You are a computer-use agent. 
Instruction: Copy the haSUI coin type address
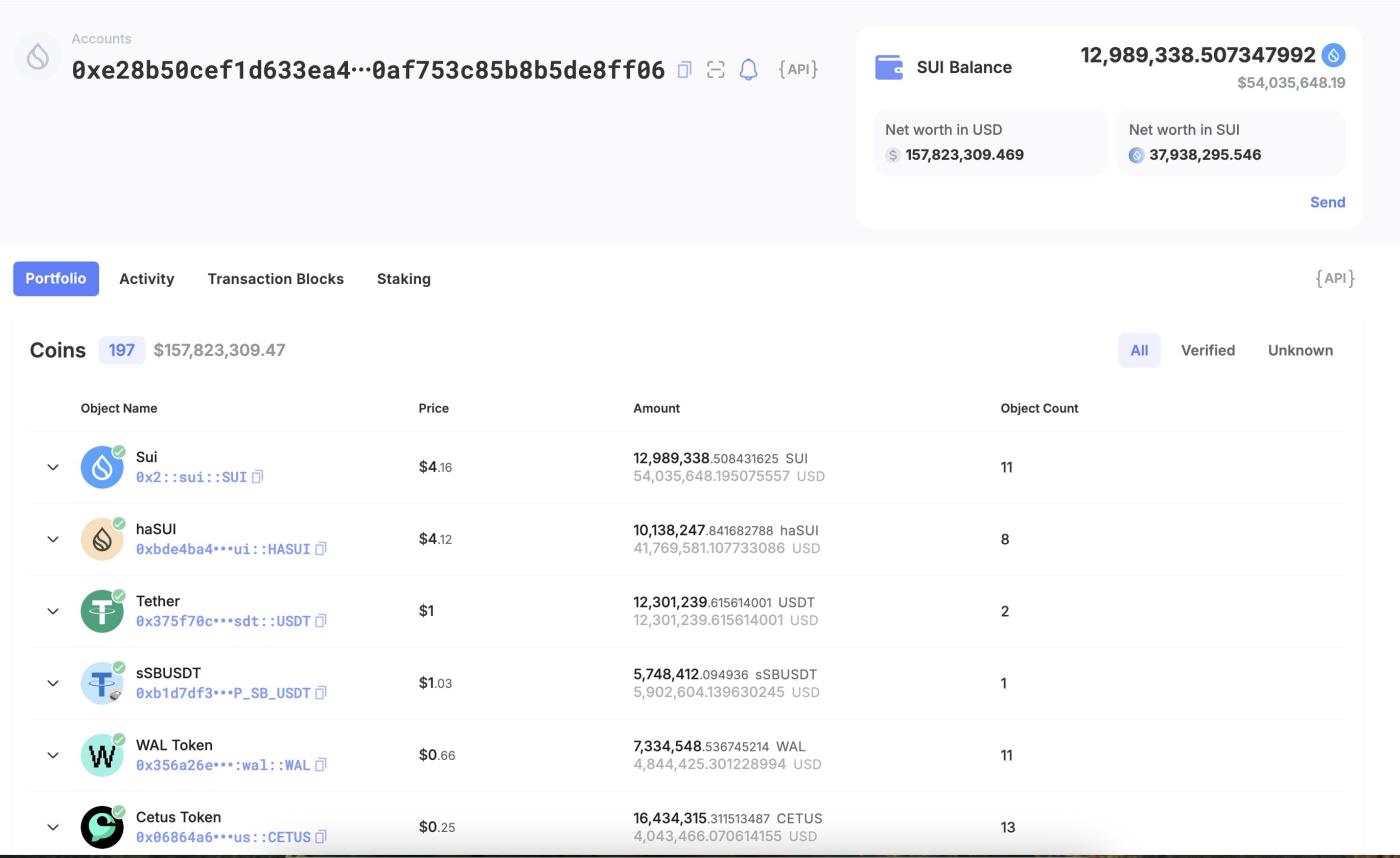[321, 549]
